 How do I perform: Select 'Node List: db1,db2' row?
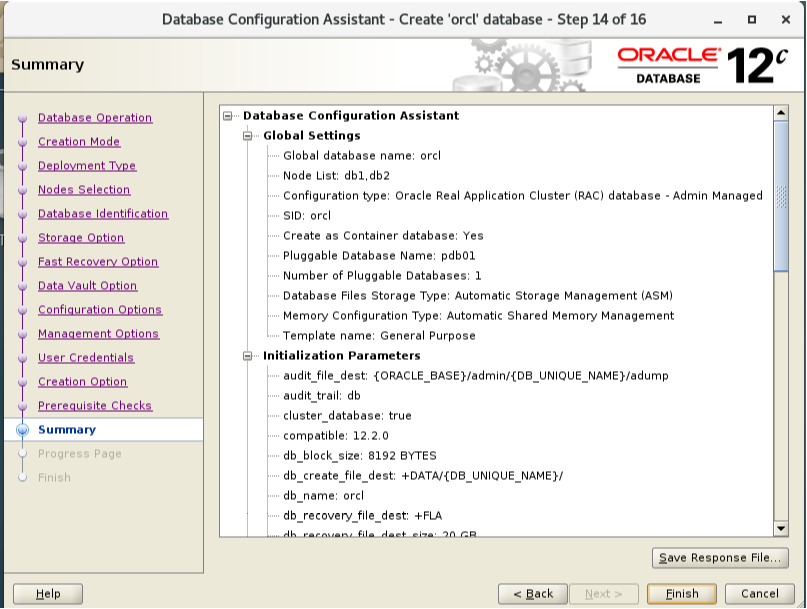coord(336,176)
